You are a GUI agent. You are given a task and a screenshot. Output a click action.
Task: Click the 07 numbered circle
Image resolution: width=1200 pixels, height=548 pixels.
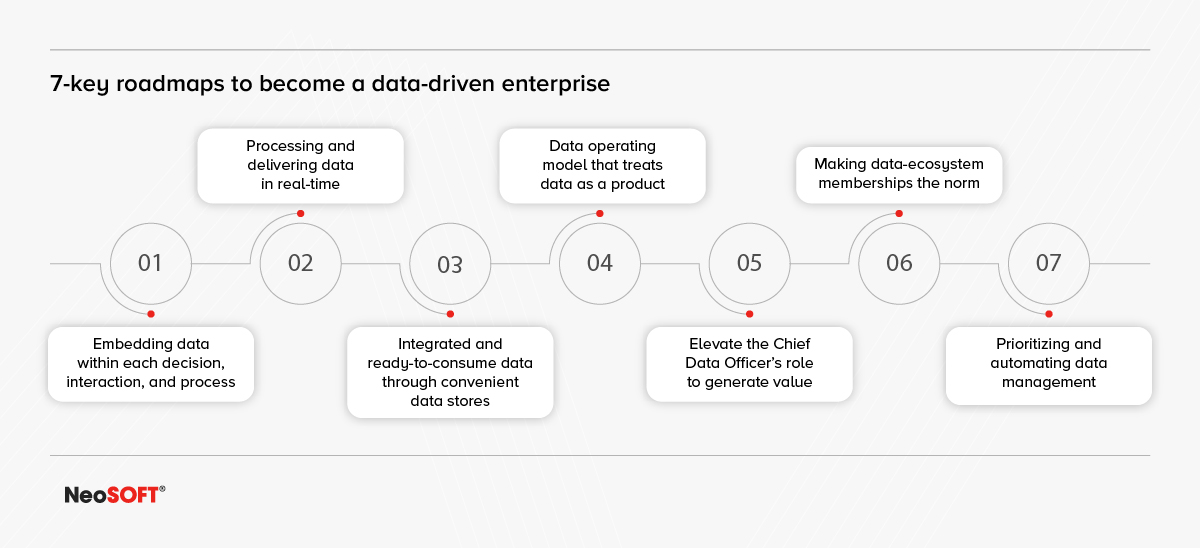[x=1048, y=263]
